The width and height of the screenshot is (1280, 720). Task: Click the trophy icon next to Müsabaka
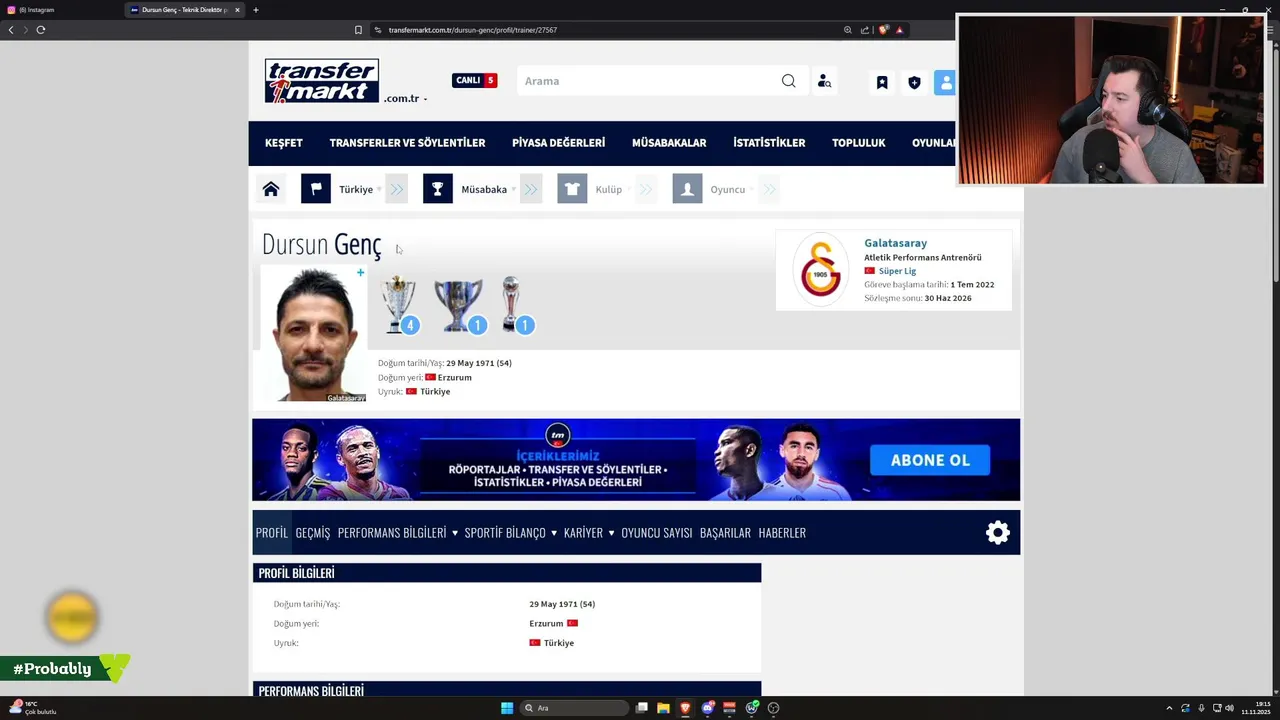tap(438, 189)
